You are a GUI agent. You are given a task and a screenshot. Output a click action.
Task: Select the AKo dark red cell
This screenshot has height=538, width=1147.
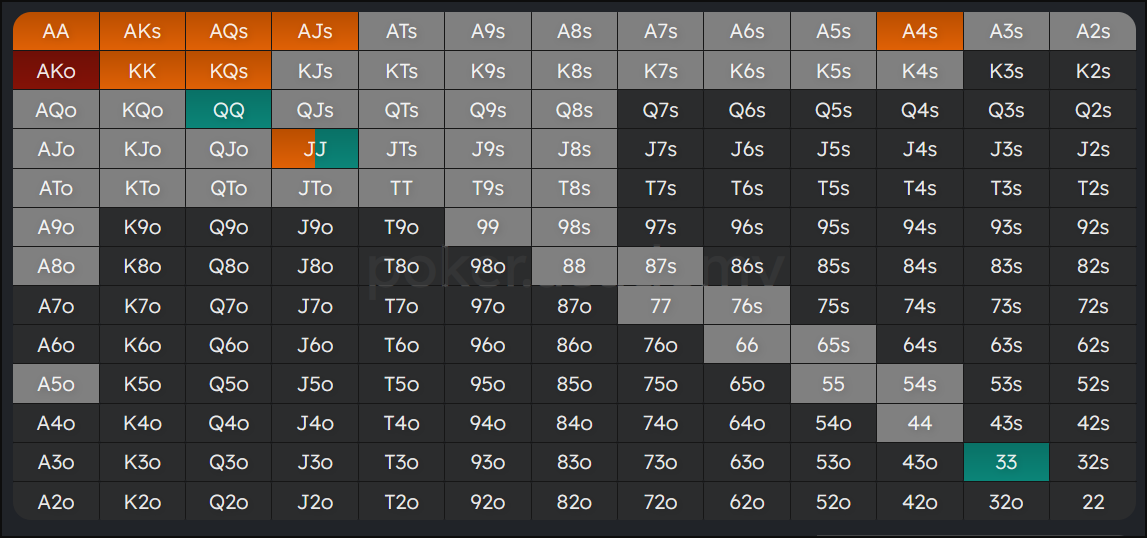point(56,71)
